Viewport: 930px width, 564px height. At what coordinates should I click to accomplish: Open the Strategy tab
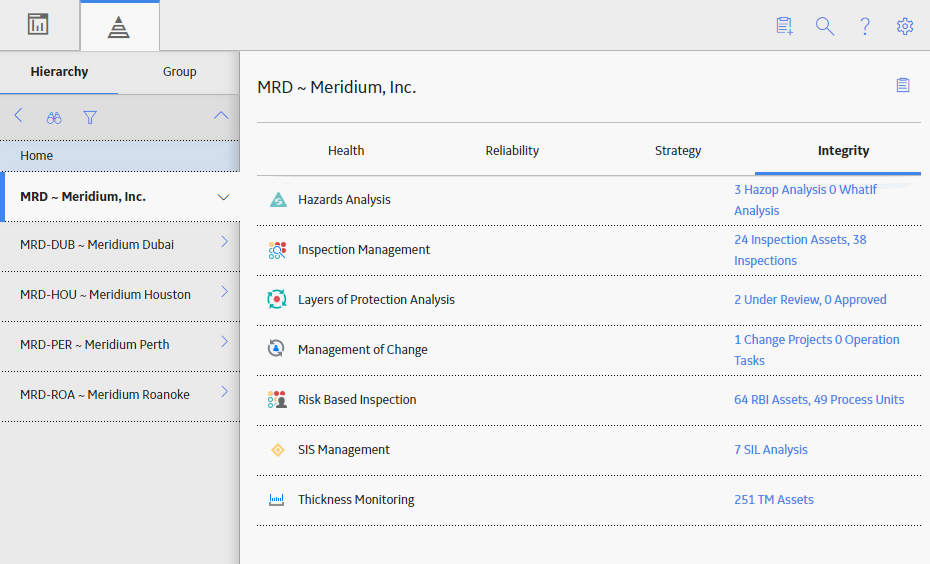pyautogui.click(x=678, y=151)
